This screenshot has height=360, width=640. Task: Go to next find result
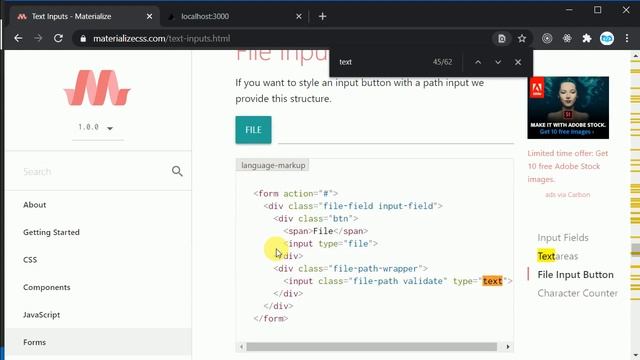(498, 62)
